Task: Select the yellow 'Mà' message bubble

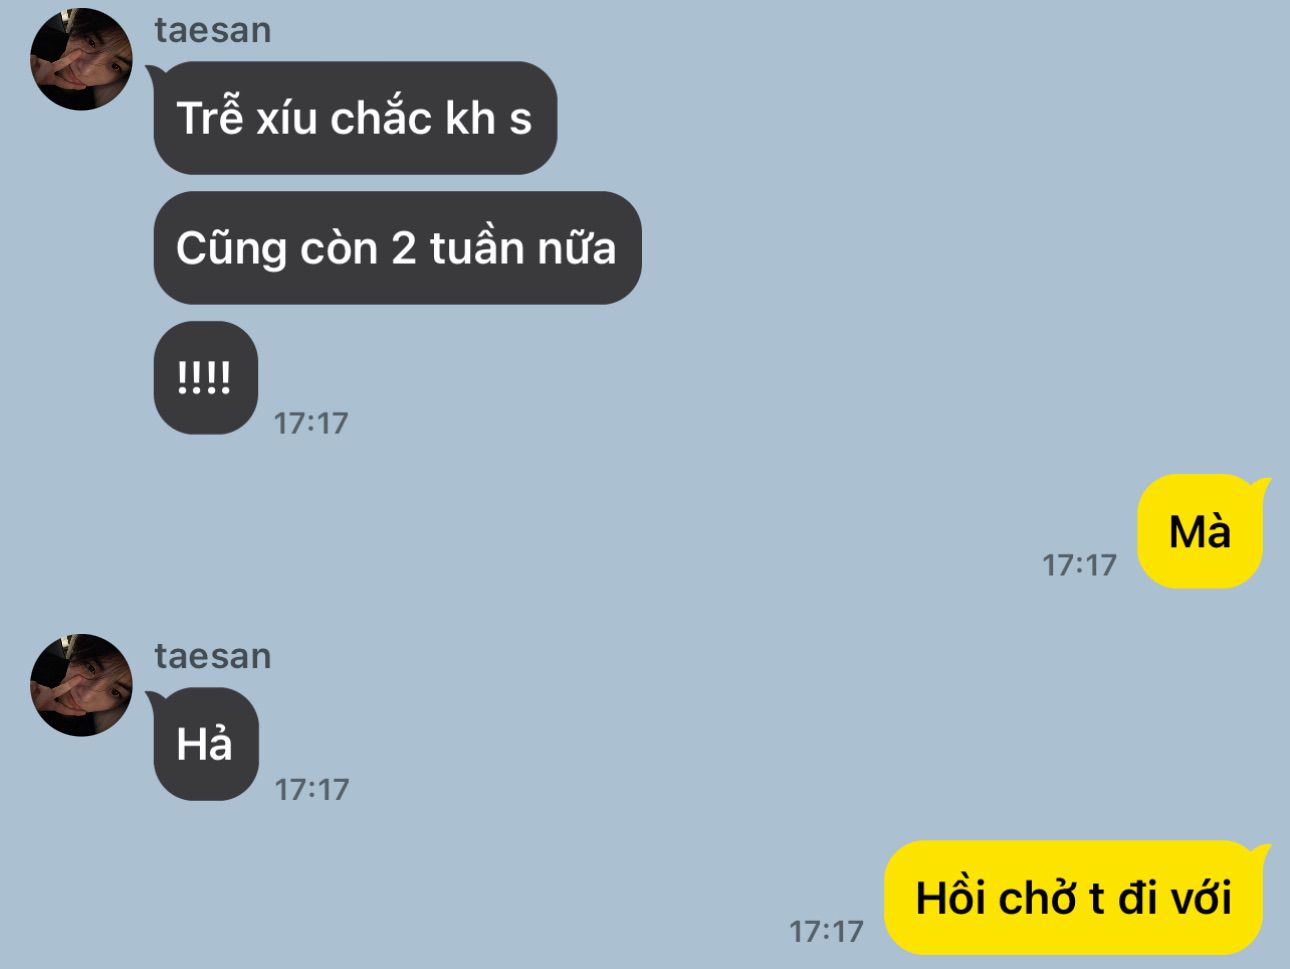Action: [1201, 531]
